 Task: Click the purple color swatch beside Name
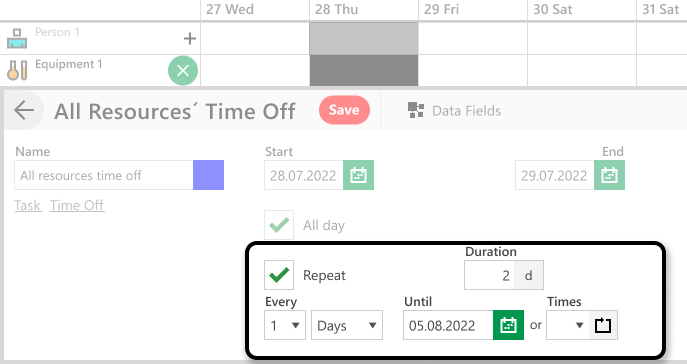[209, 175]
